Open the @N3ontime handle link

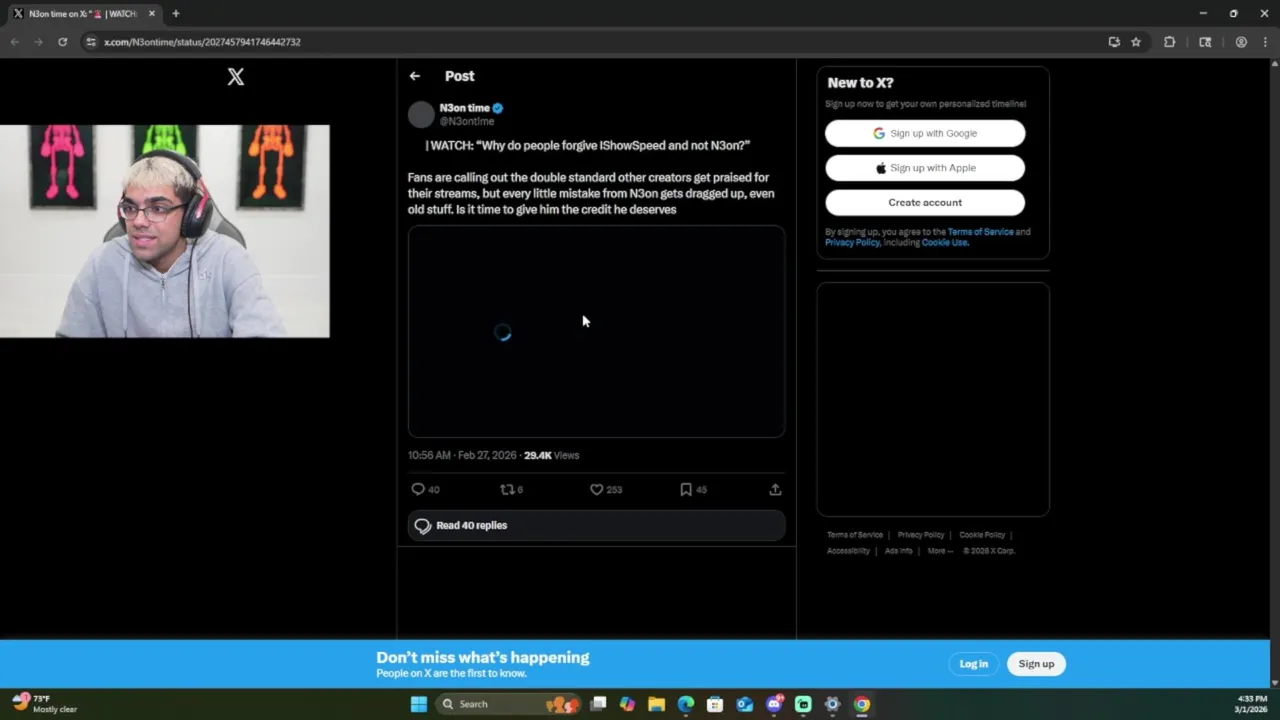[467, 121]
